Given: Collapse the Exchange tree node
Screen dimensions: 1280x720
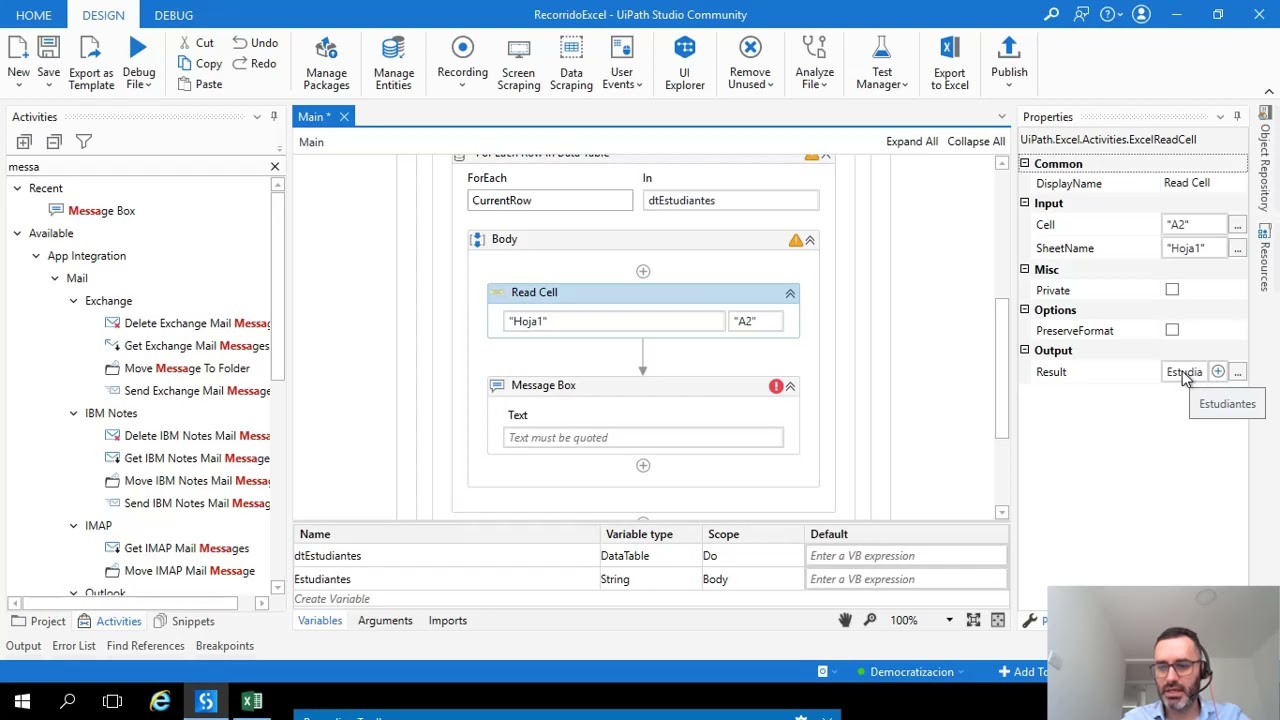Looking at the screenshot, I should point(73,300).
